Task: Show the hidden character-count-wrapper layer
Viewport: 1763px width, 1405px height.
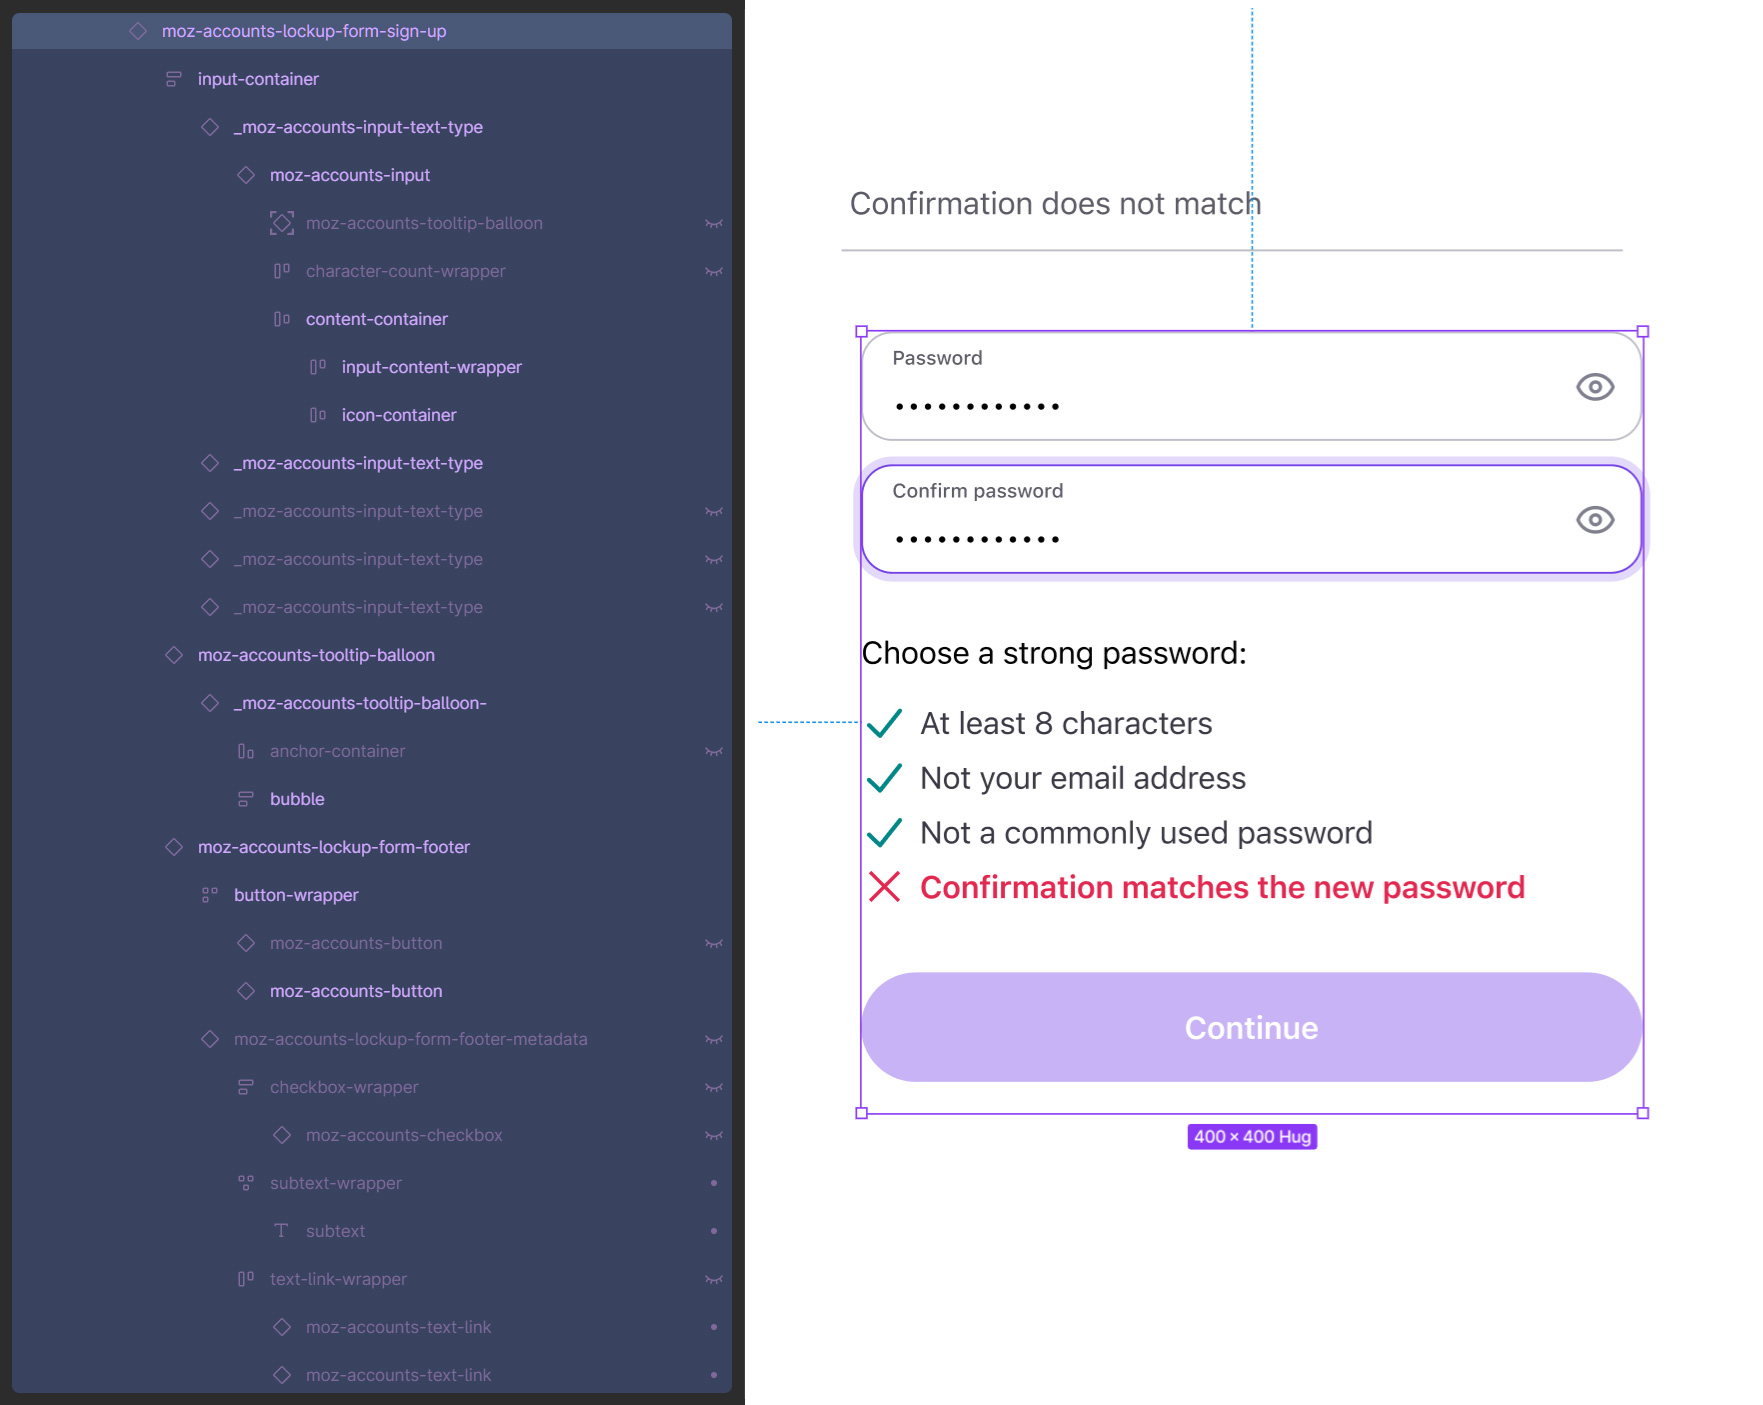Action: pos(713,271)
